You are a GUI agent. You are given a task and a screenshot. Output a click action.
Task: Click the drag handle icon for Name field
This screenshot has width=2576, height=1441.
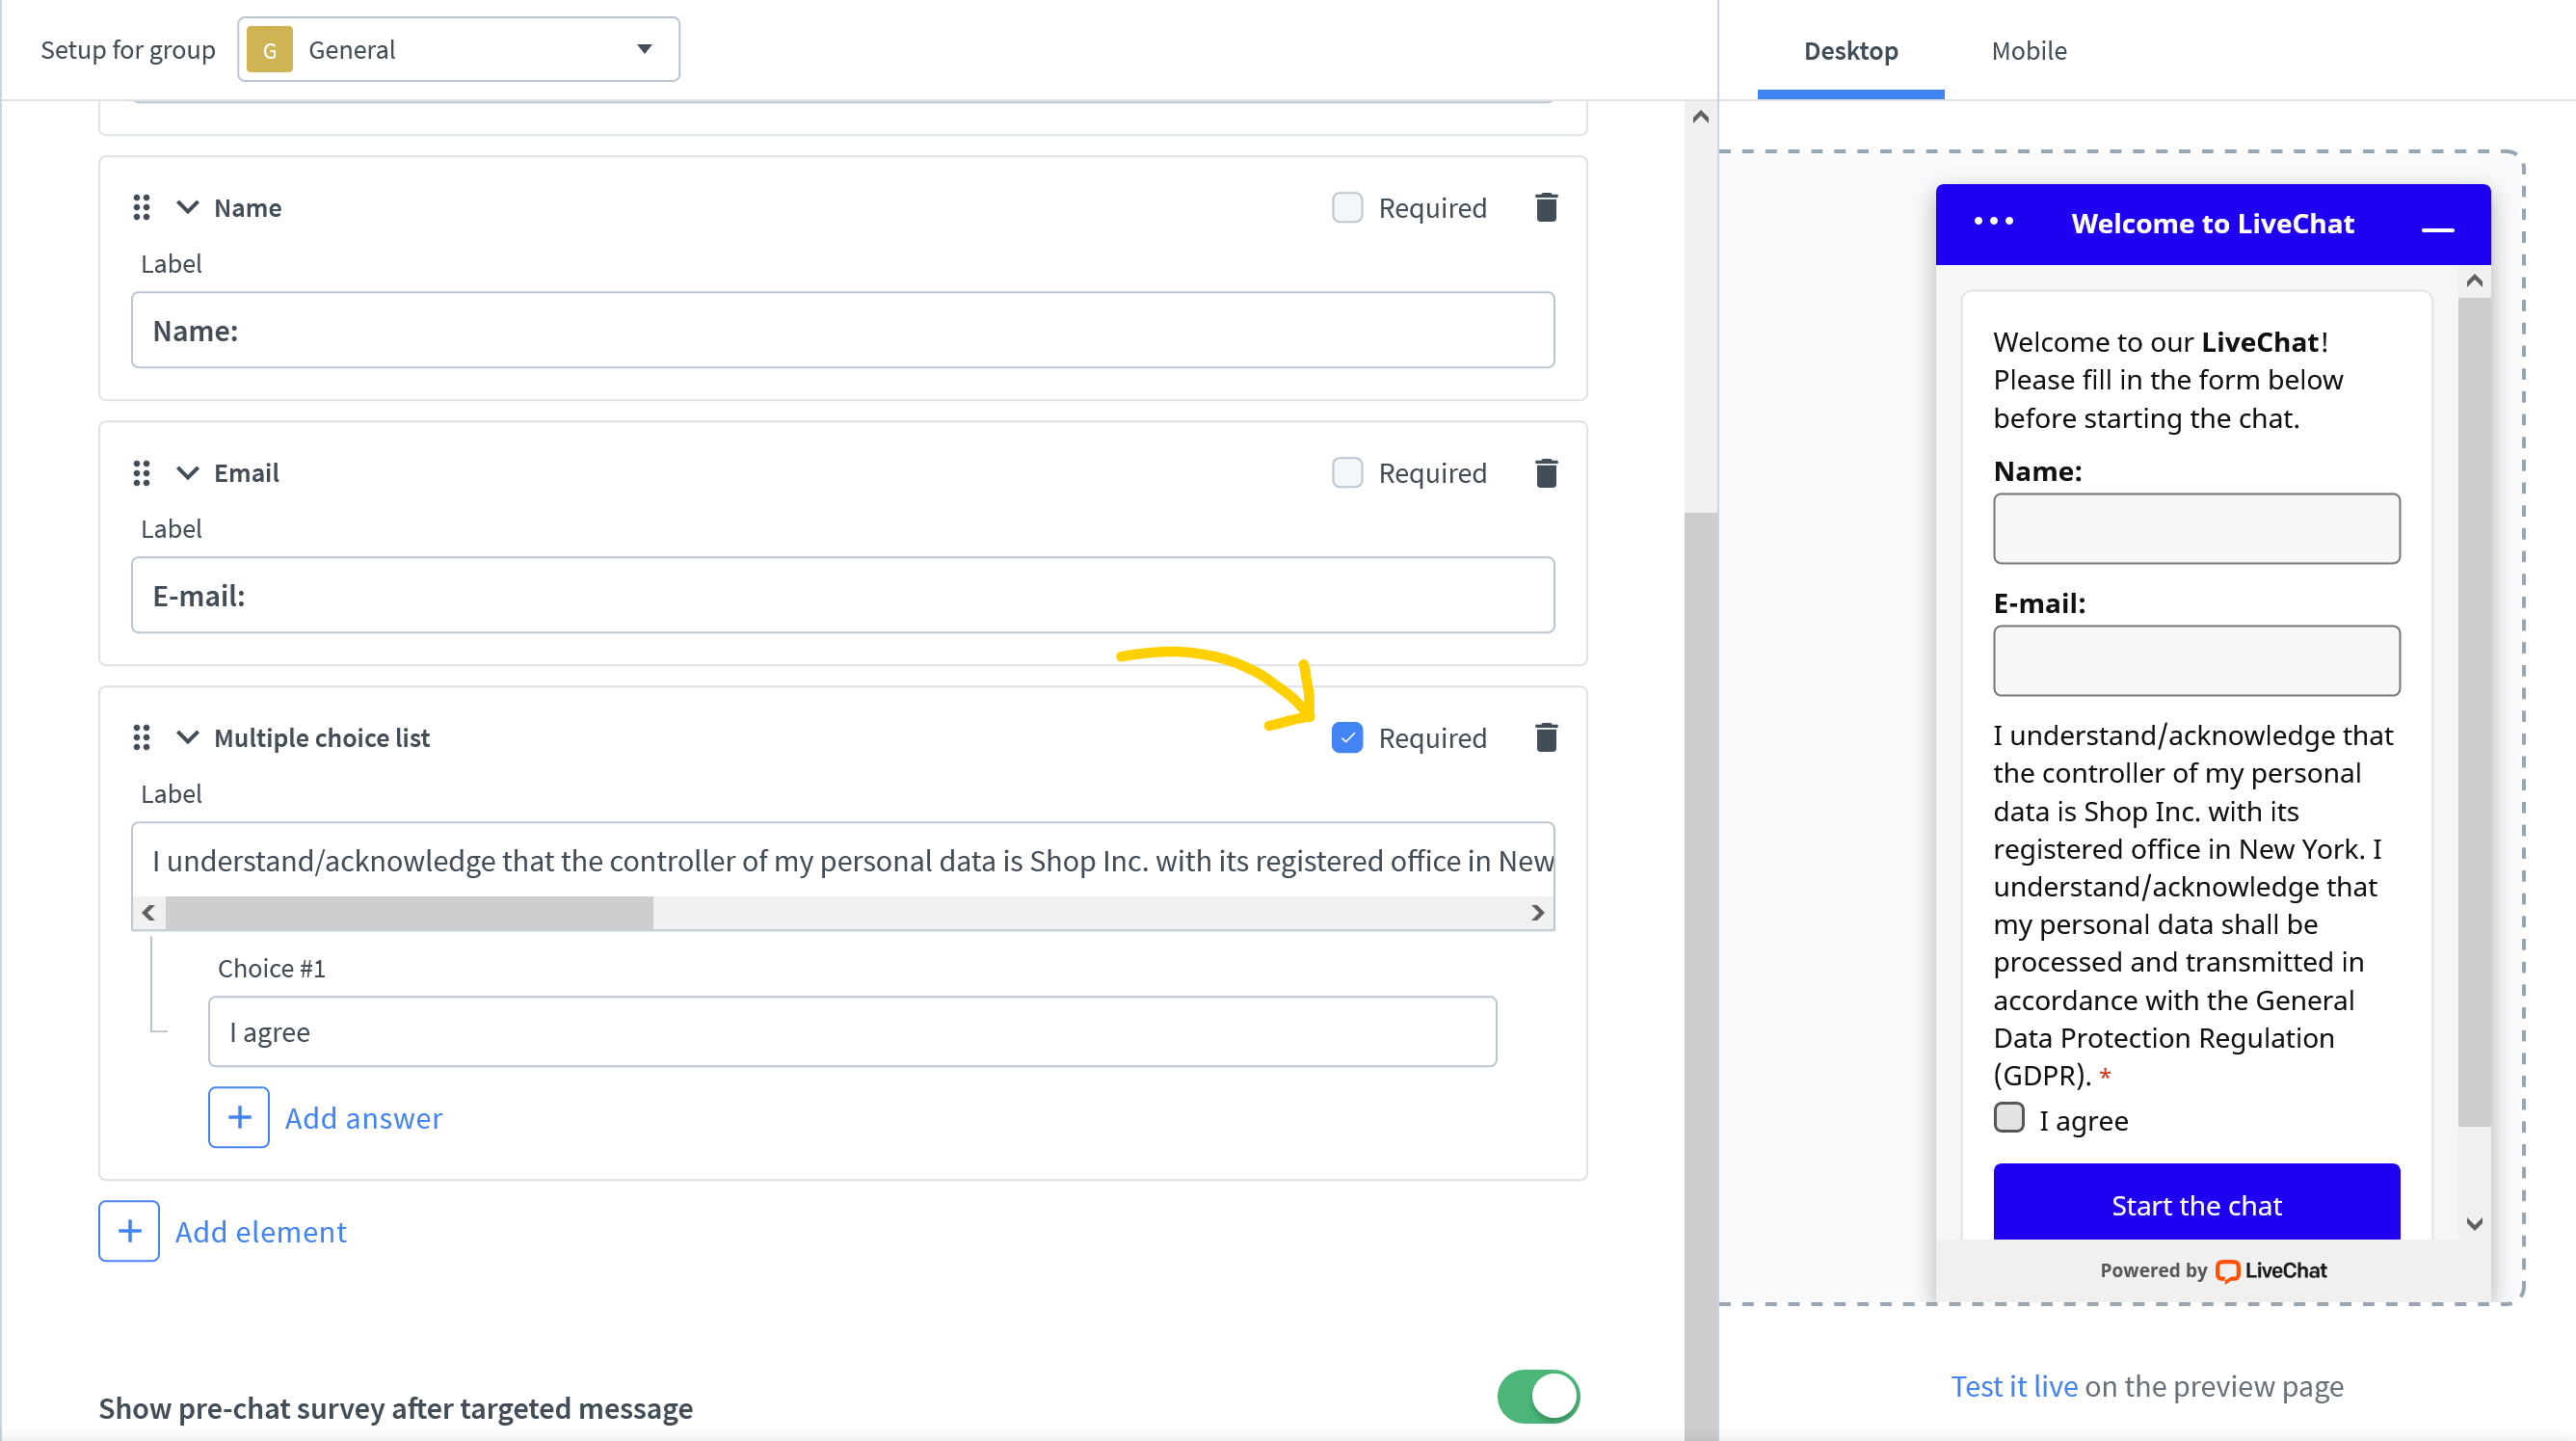(142, 207)
